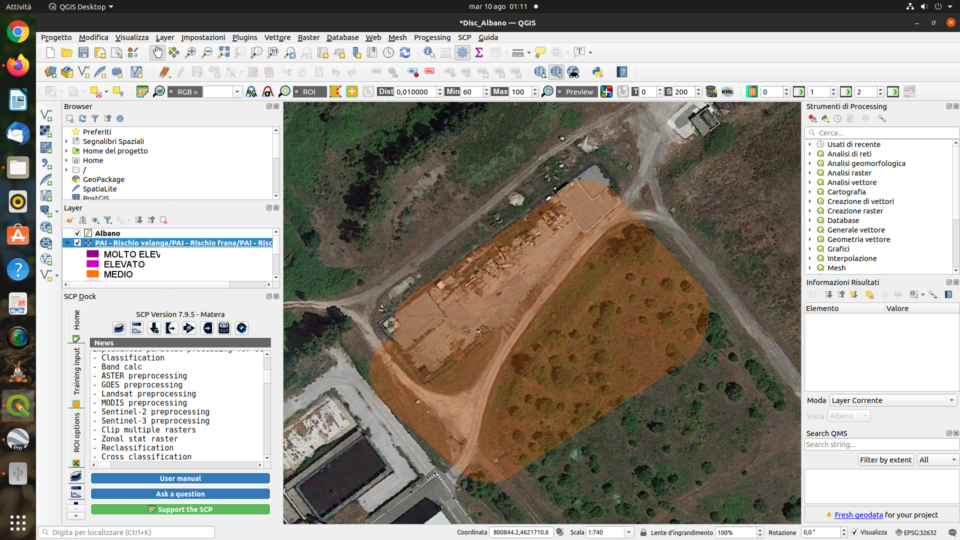Viewport: 960px width, 540px height.
Task: Open the Processing menu
Action: click(432, 37)
